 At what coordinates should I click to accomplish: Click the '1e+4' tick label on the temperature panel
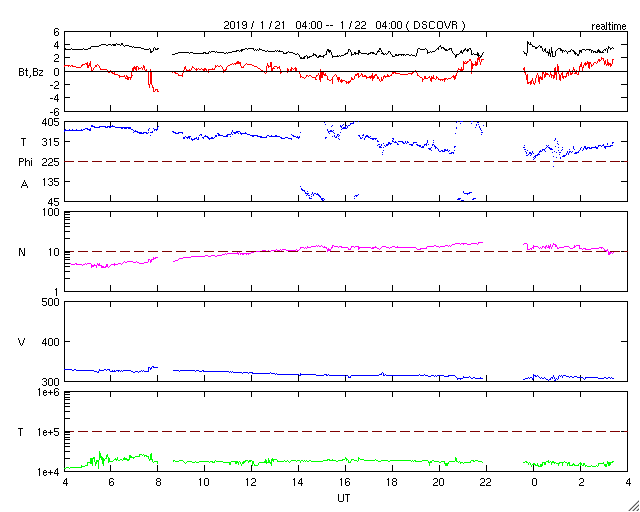[48, 472]
